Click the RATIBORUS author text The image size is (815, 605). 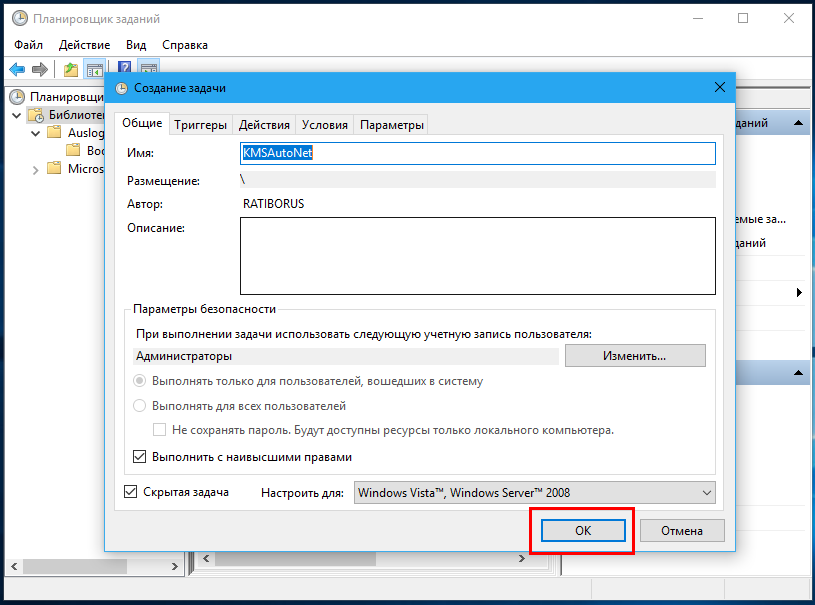[273, 204]
